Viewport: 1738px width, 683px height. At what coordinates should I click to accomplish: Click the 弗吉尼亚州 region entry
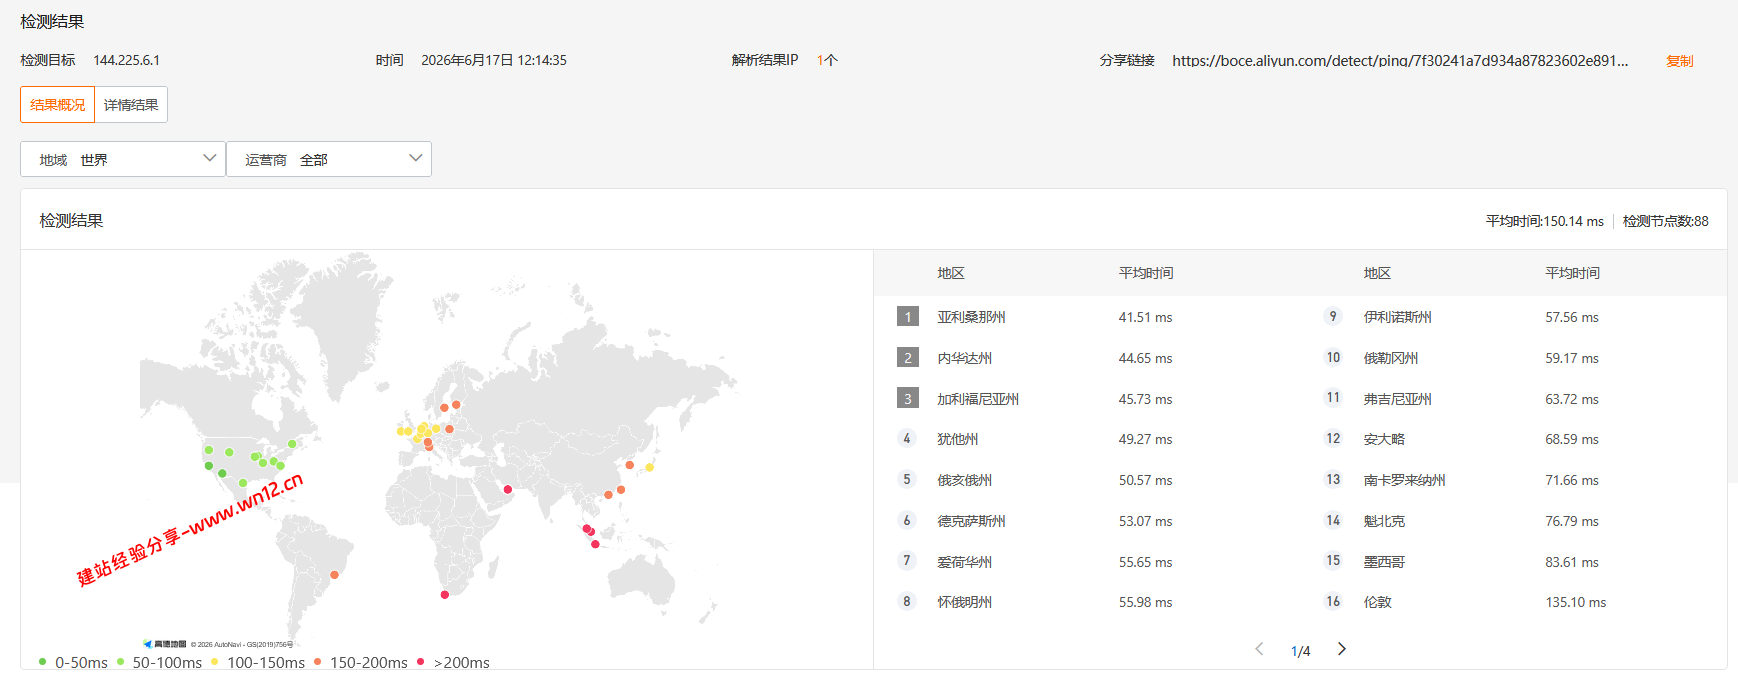coord(1398,399)
